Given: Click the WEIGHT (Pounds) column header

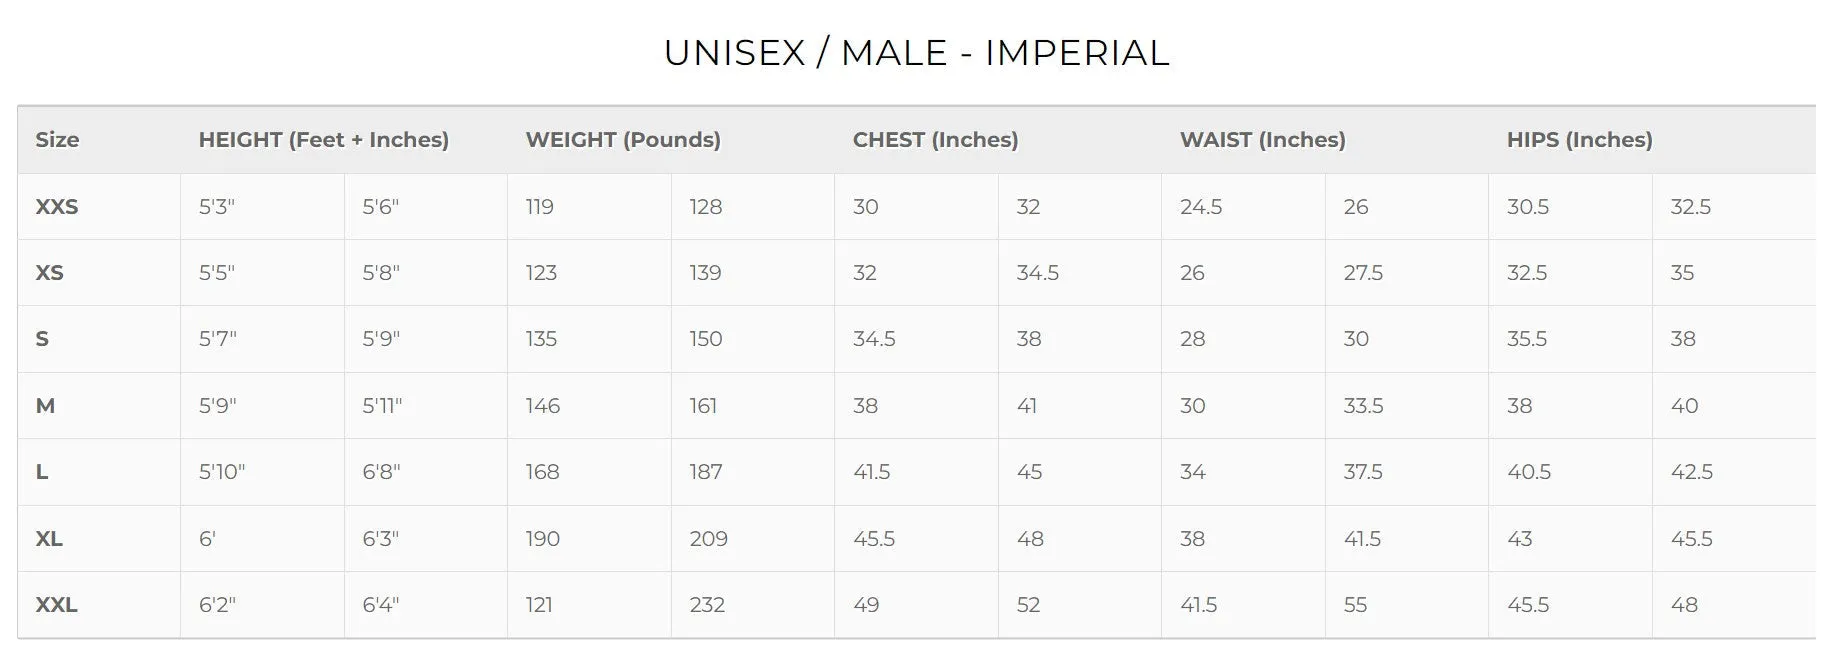Looking at the screenshot, I should (x=623, y=140).
